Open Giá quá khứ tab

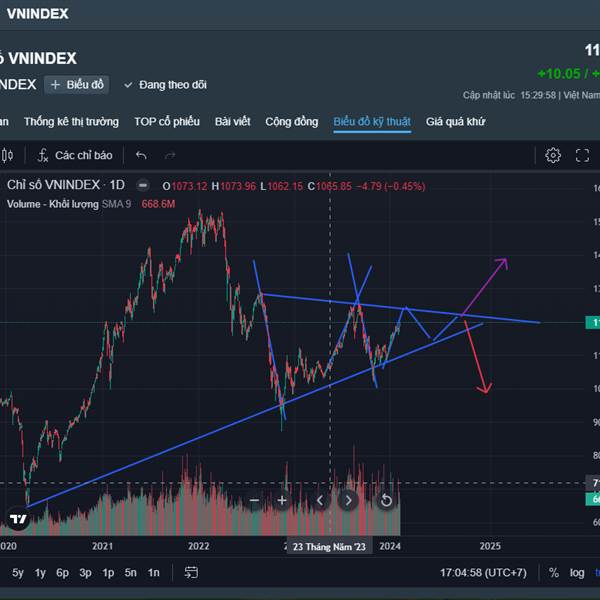pos(455,122)
